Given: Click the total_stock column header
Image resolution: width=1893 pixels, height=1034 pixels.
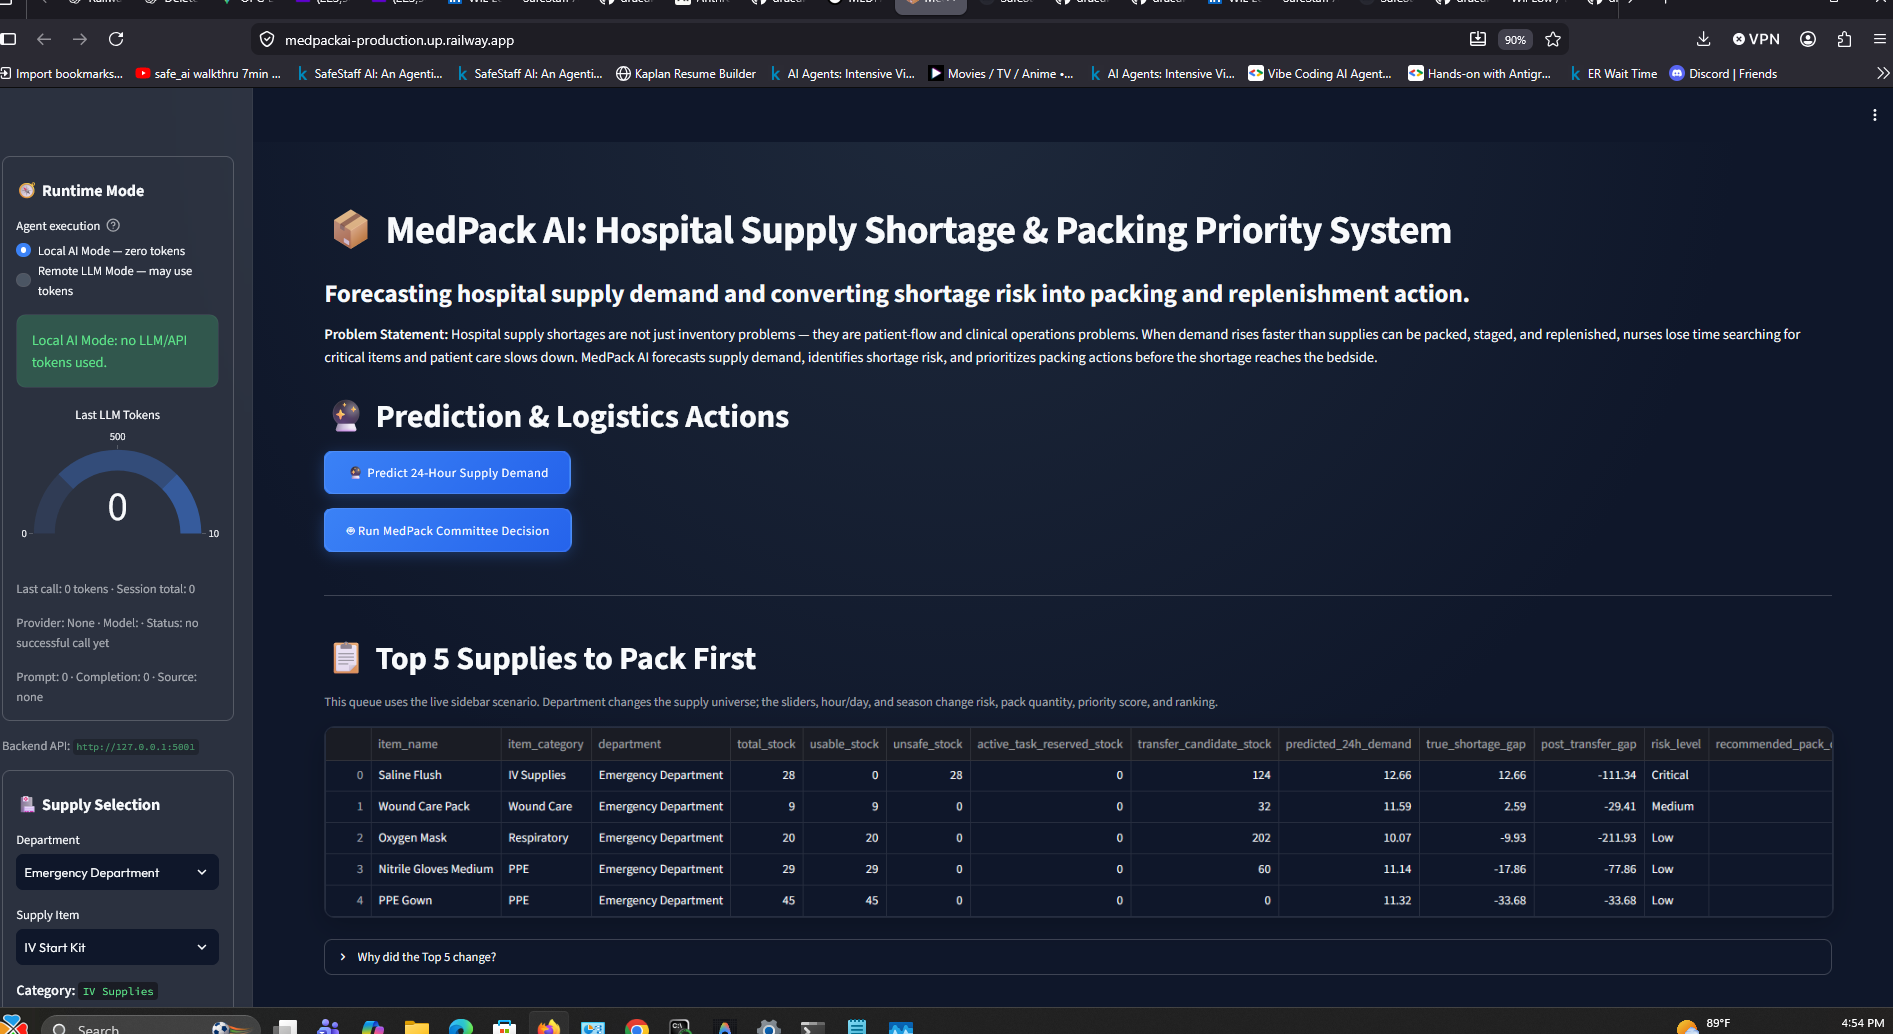Looking at the screenshot, I should [766, 744].
